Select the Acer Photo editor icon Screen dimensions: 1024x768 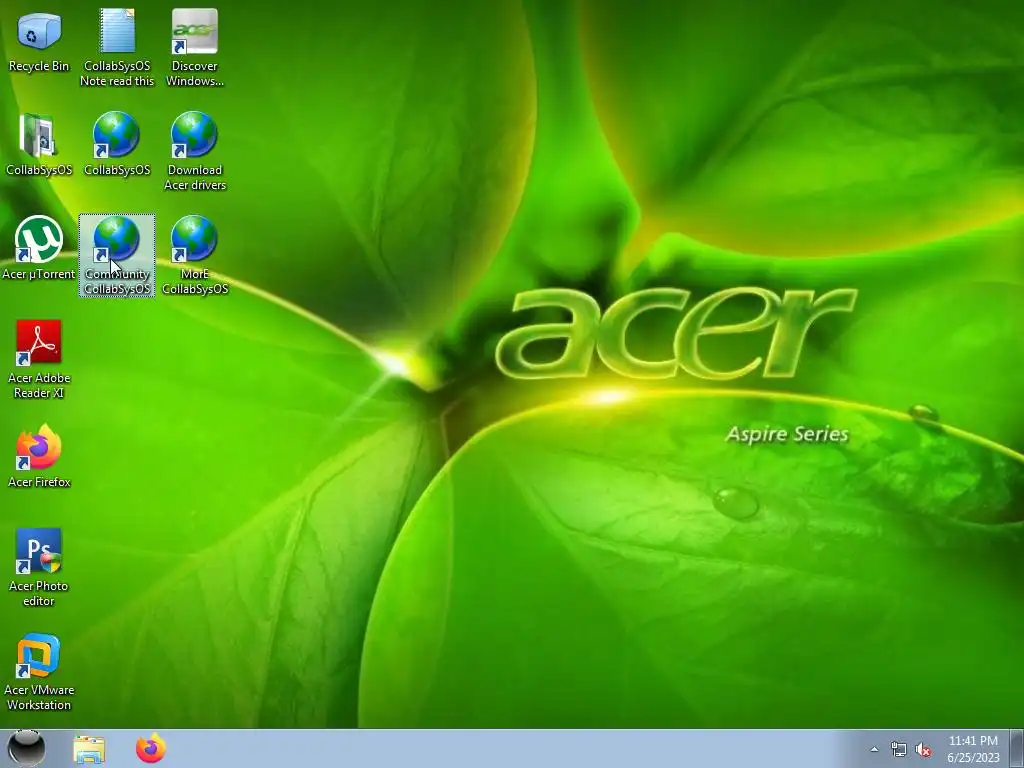39,568
